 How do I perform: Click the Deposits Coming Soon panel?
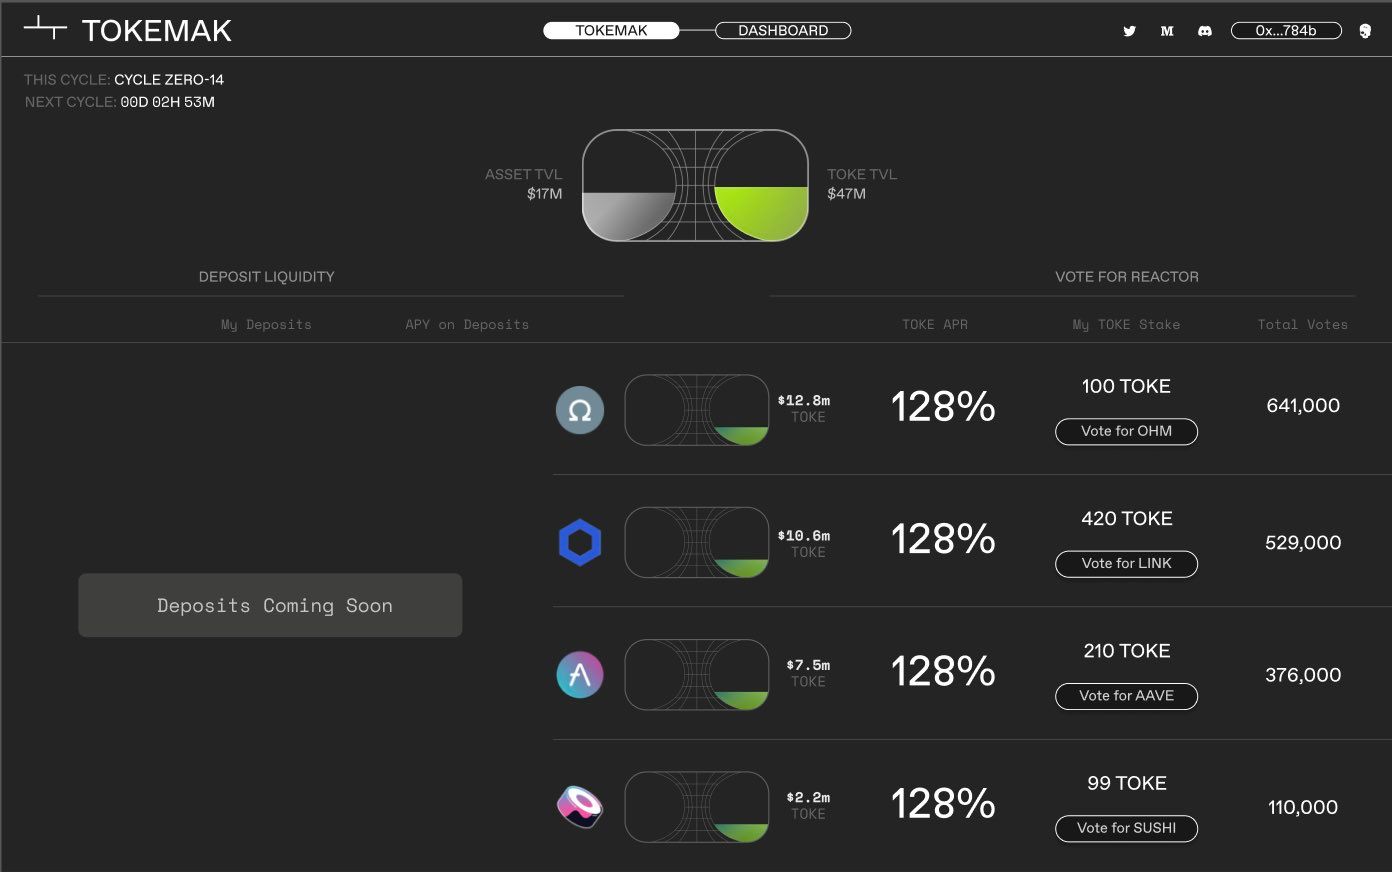[x=270, y=604]
